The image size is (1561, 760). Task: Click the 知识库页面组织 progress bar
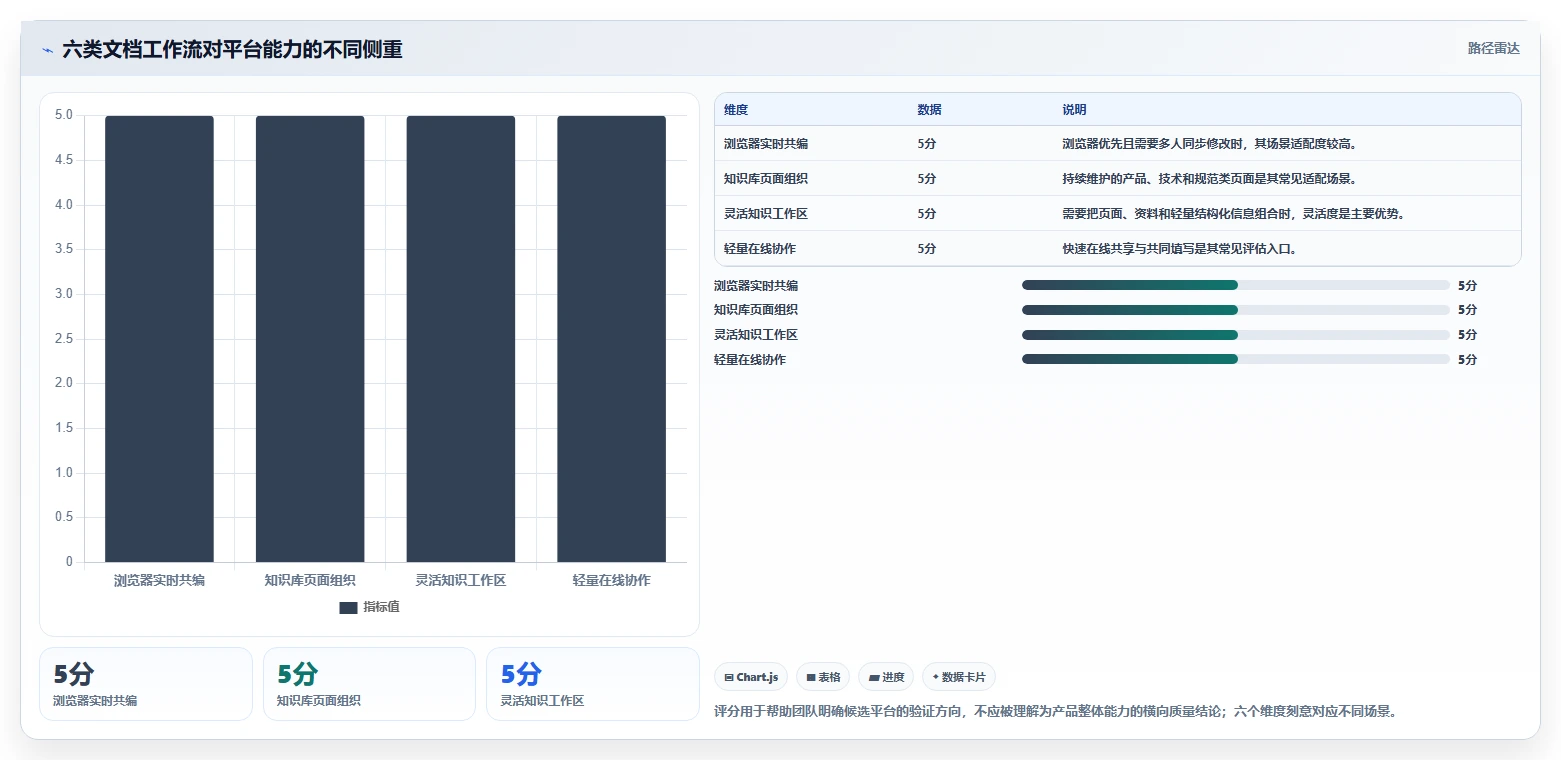pyautogui.click(x=1236, y=310)
